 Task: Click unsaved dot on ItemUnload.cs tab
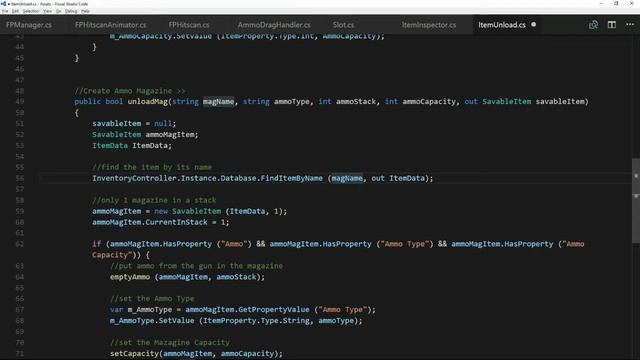[x=533, y=25]
